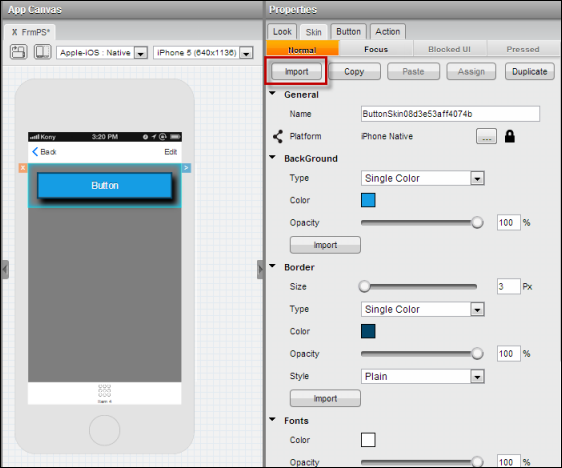The height and width of the screenshot is (468, 562).
Task: Close the FrmPS tab with the X
Action: click(14, 32)
